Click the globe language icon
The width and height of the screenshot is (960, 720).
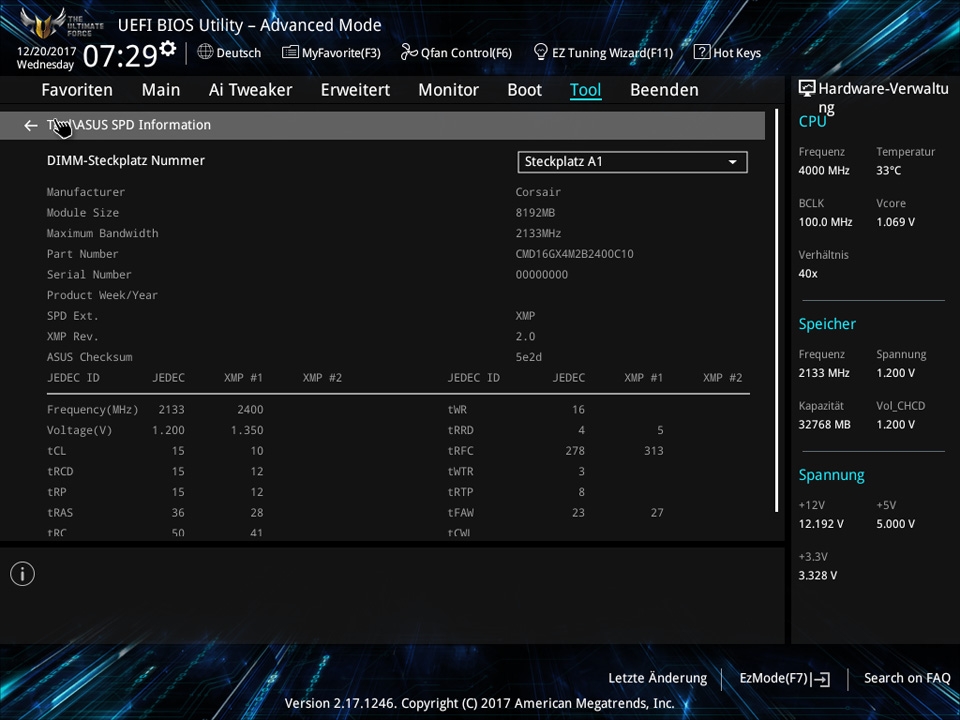(205, 52)
